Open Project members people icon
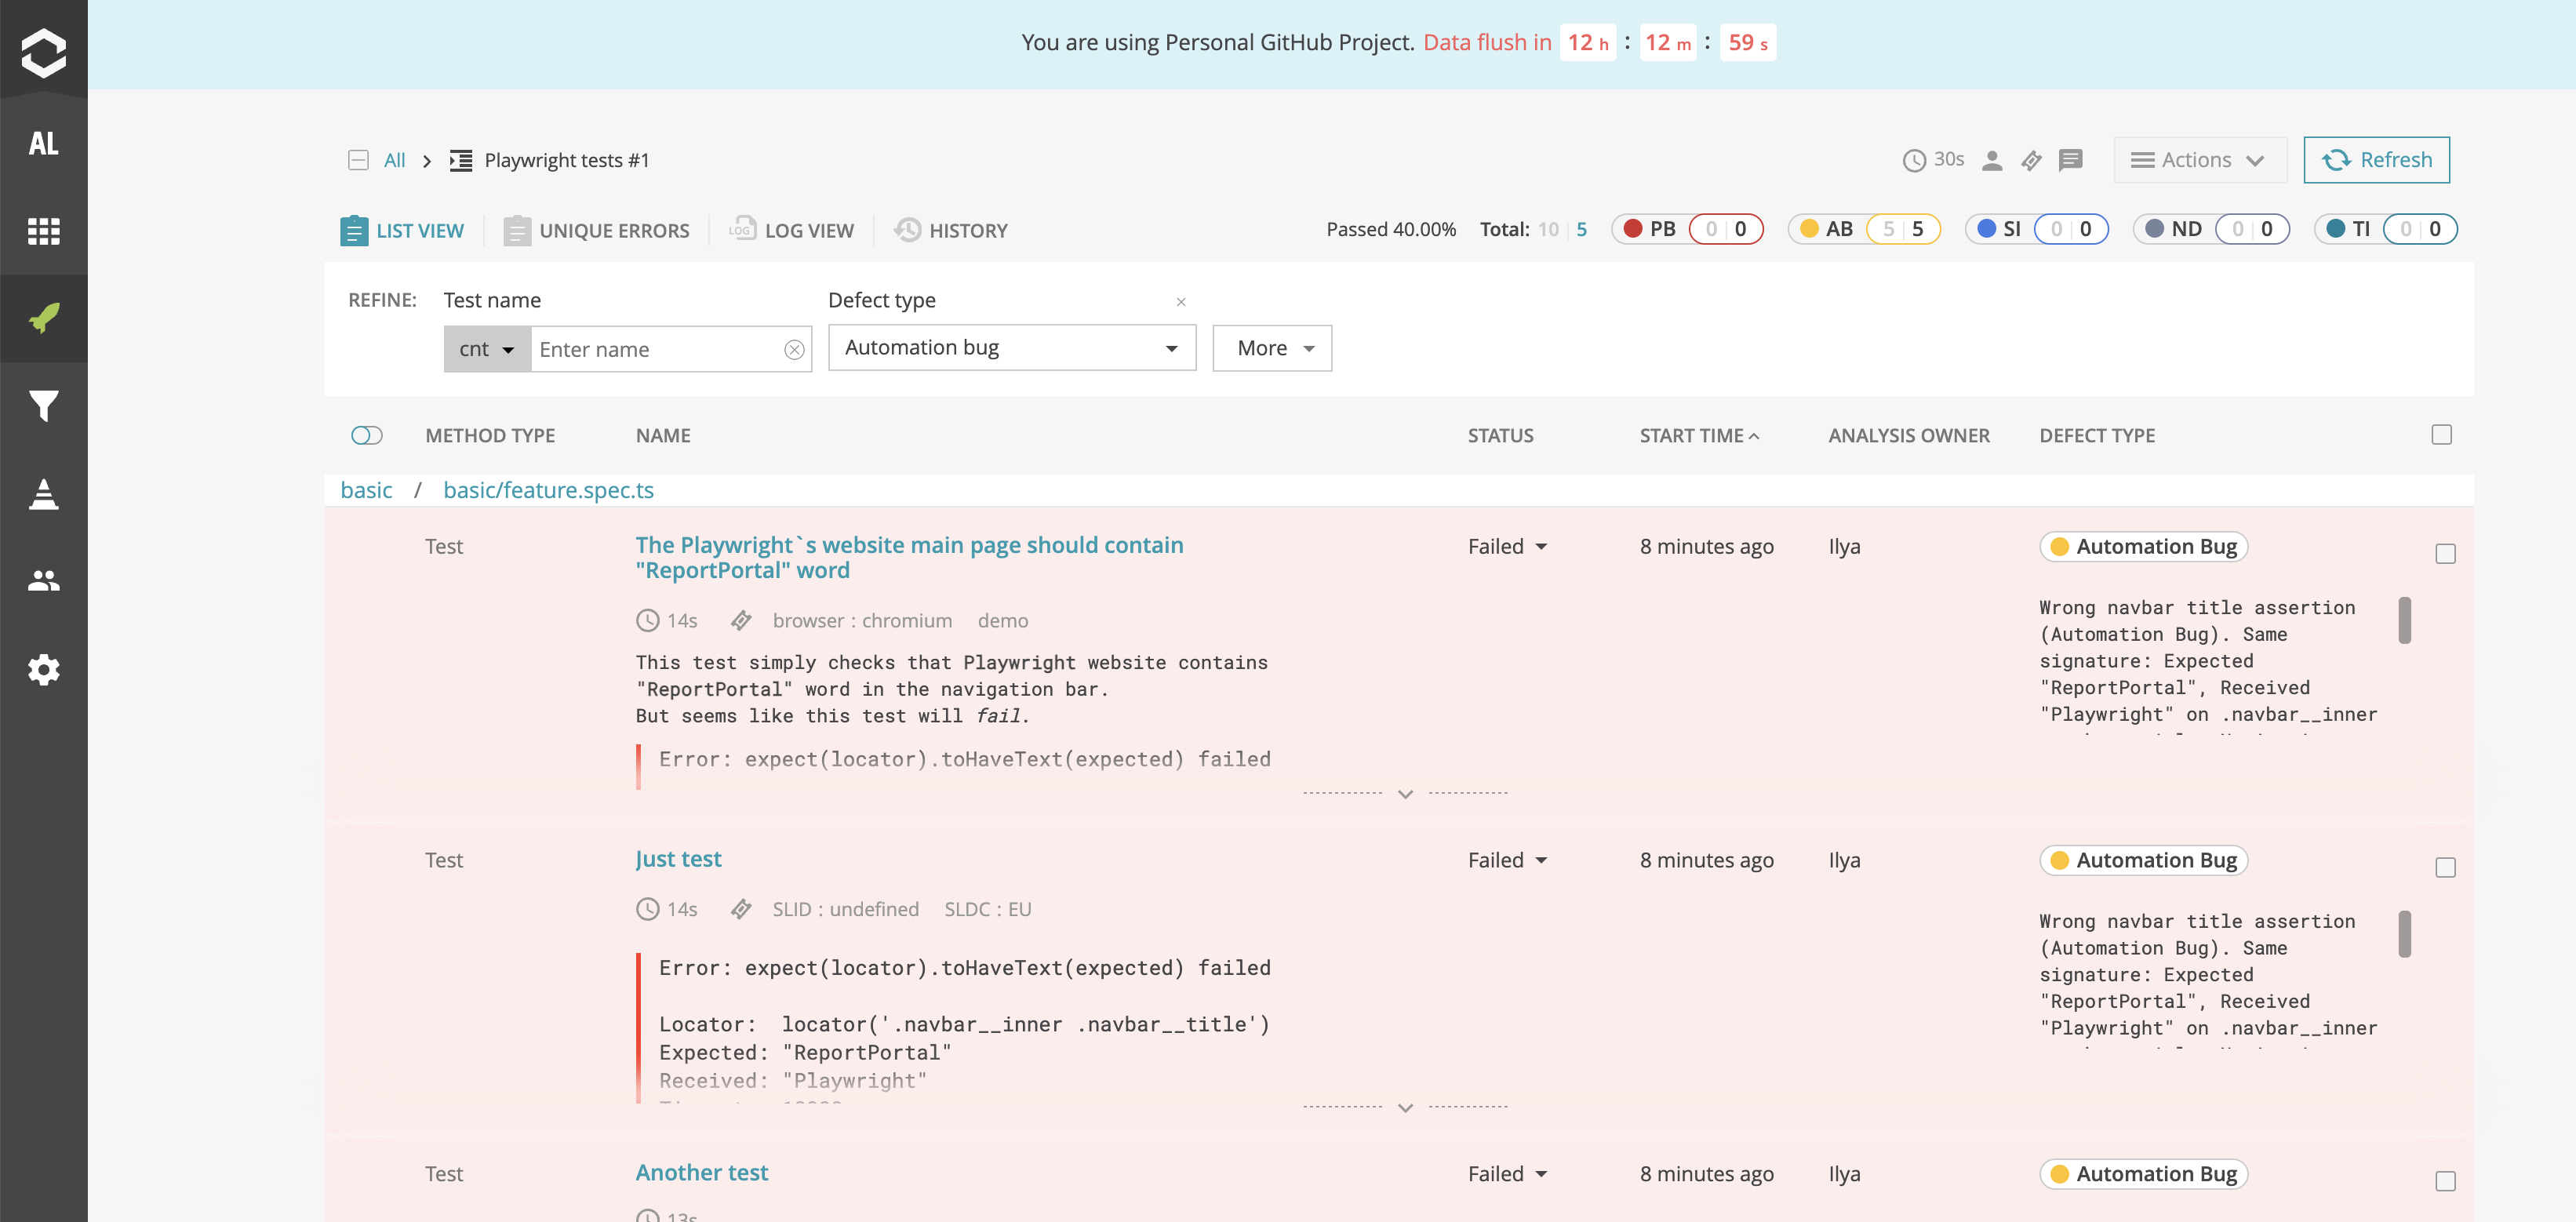 pyautogui.click(x=43, y=580)
